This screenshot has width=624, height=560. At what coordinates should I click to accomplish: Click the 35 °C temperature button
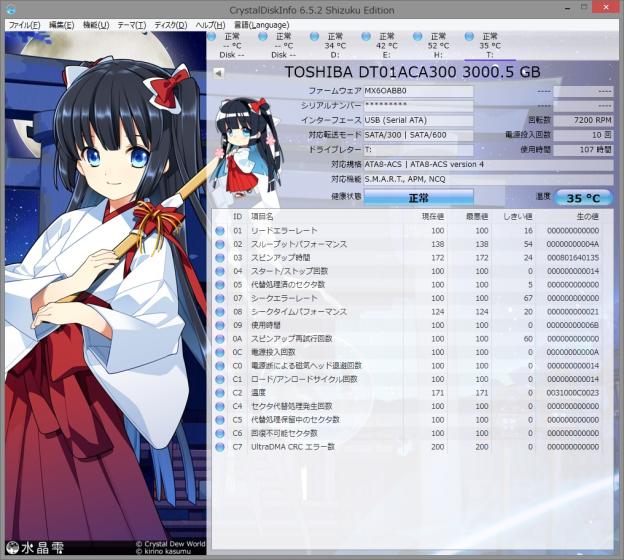click(583, 198)
